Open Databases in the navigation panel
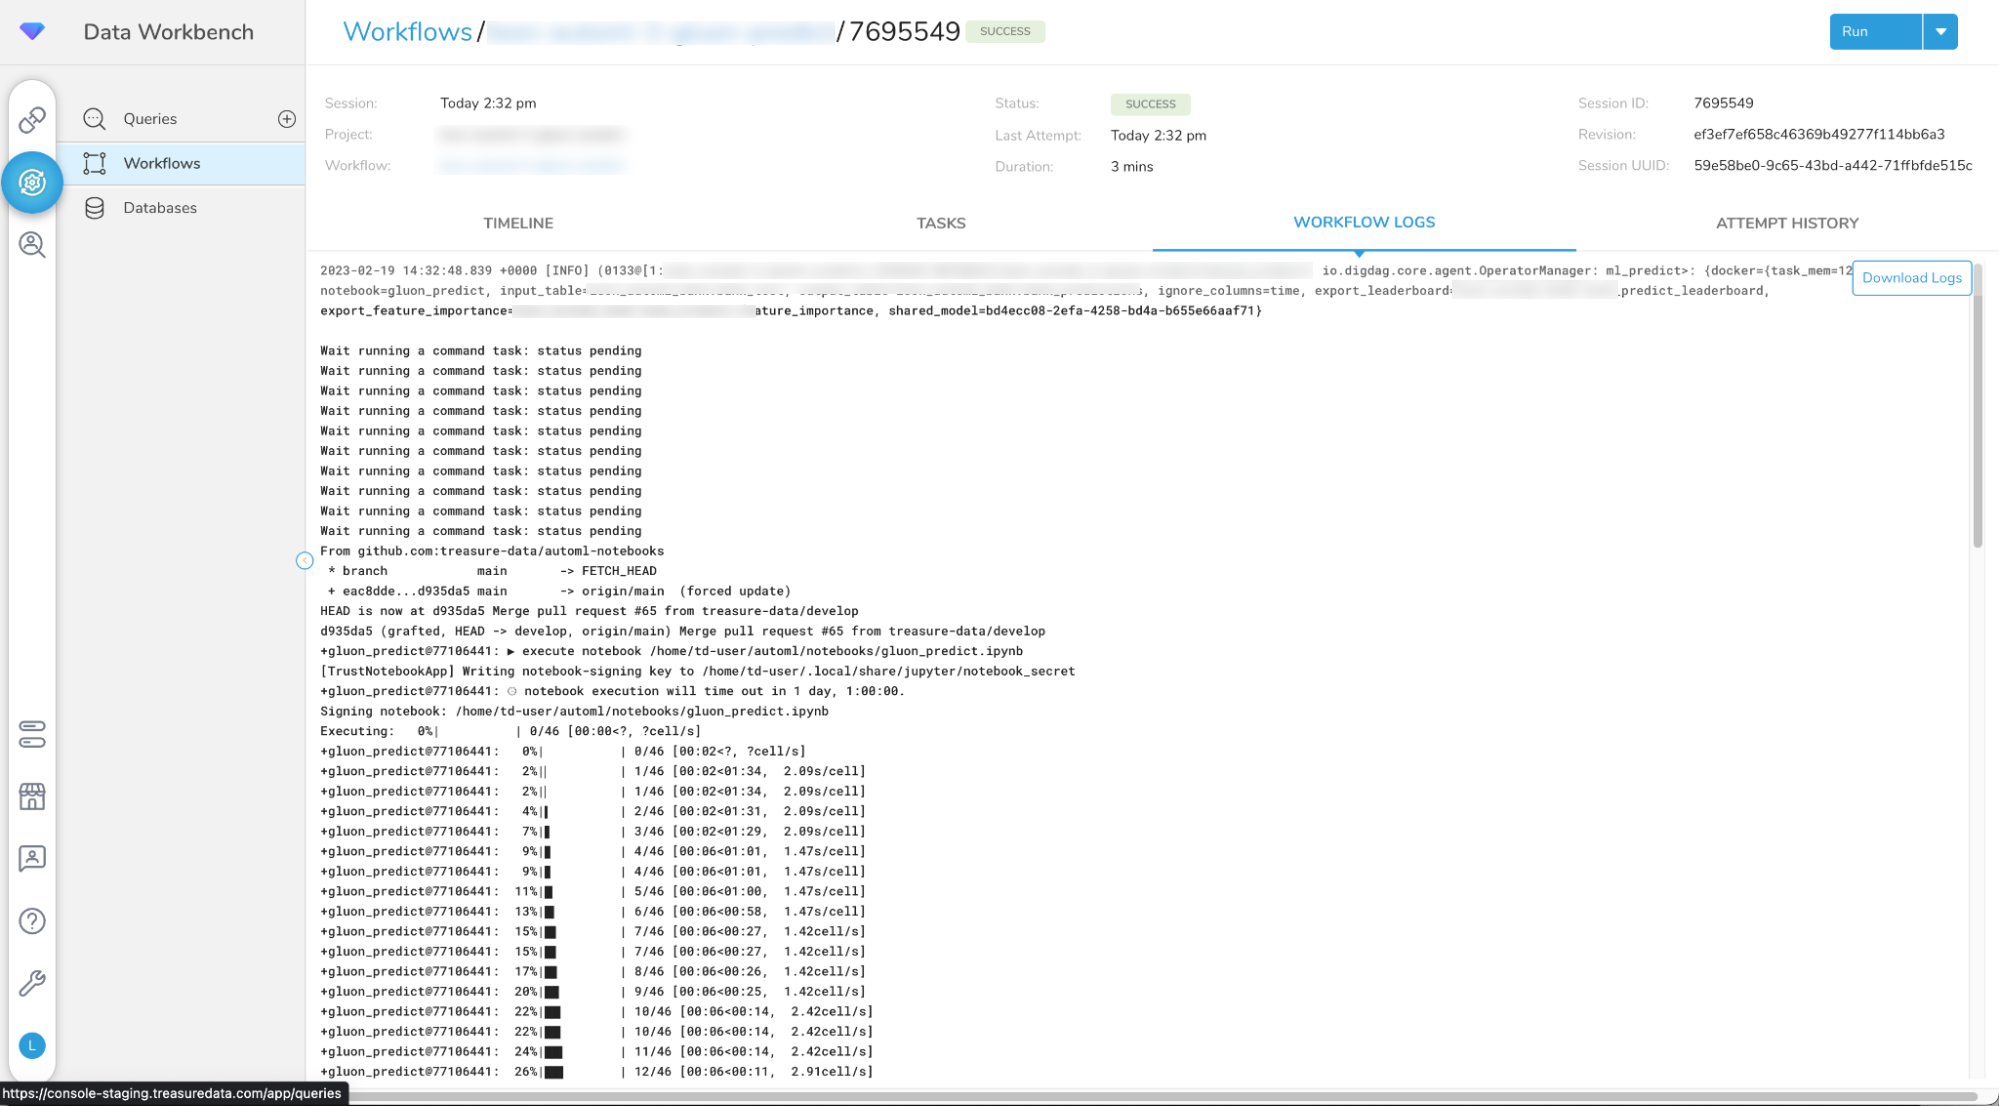This screenshot has height=1106, width=1999. 160,208
